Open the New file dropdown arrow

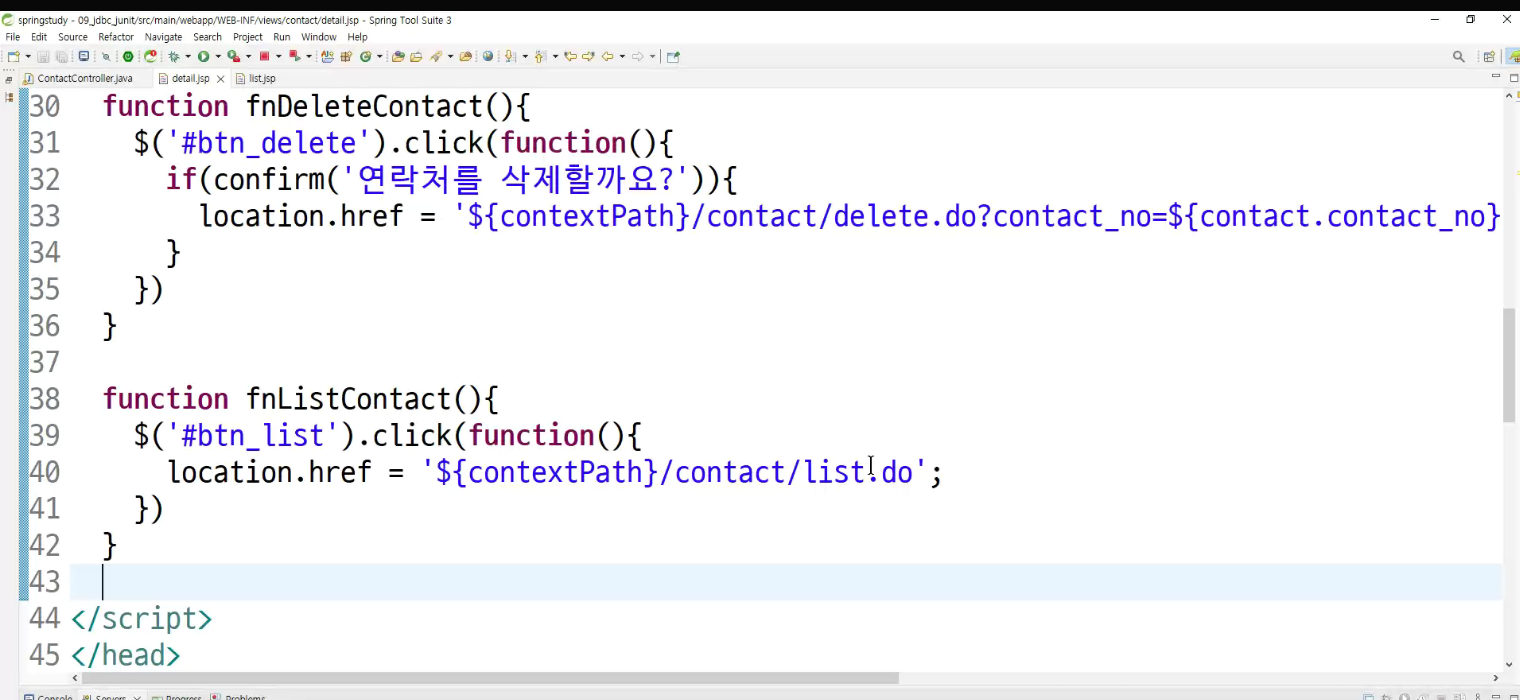pyautogui.click(x=28, y=57)
